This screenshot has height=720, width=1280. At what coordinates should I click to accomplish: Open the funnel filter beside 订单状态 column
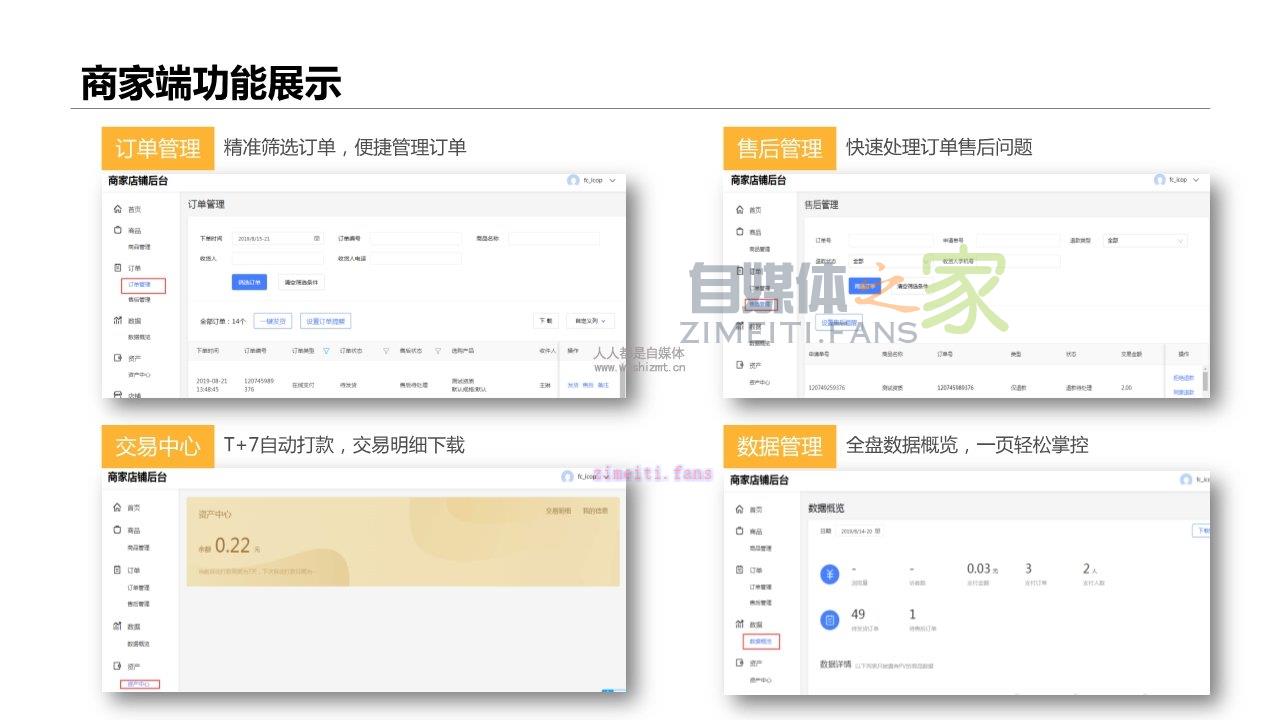386,351
